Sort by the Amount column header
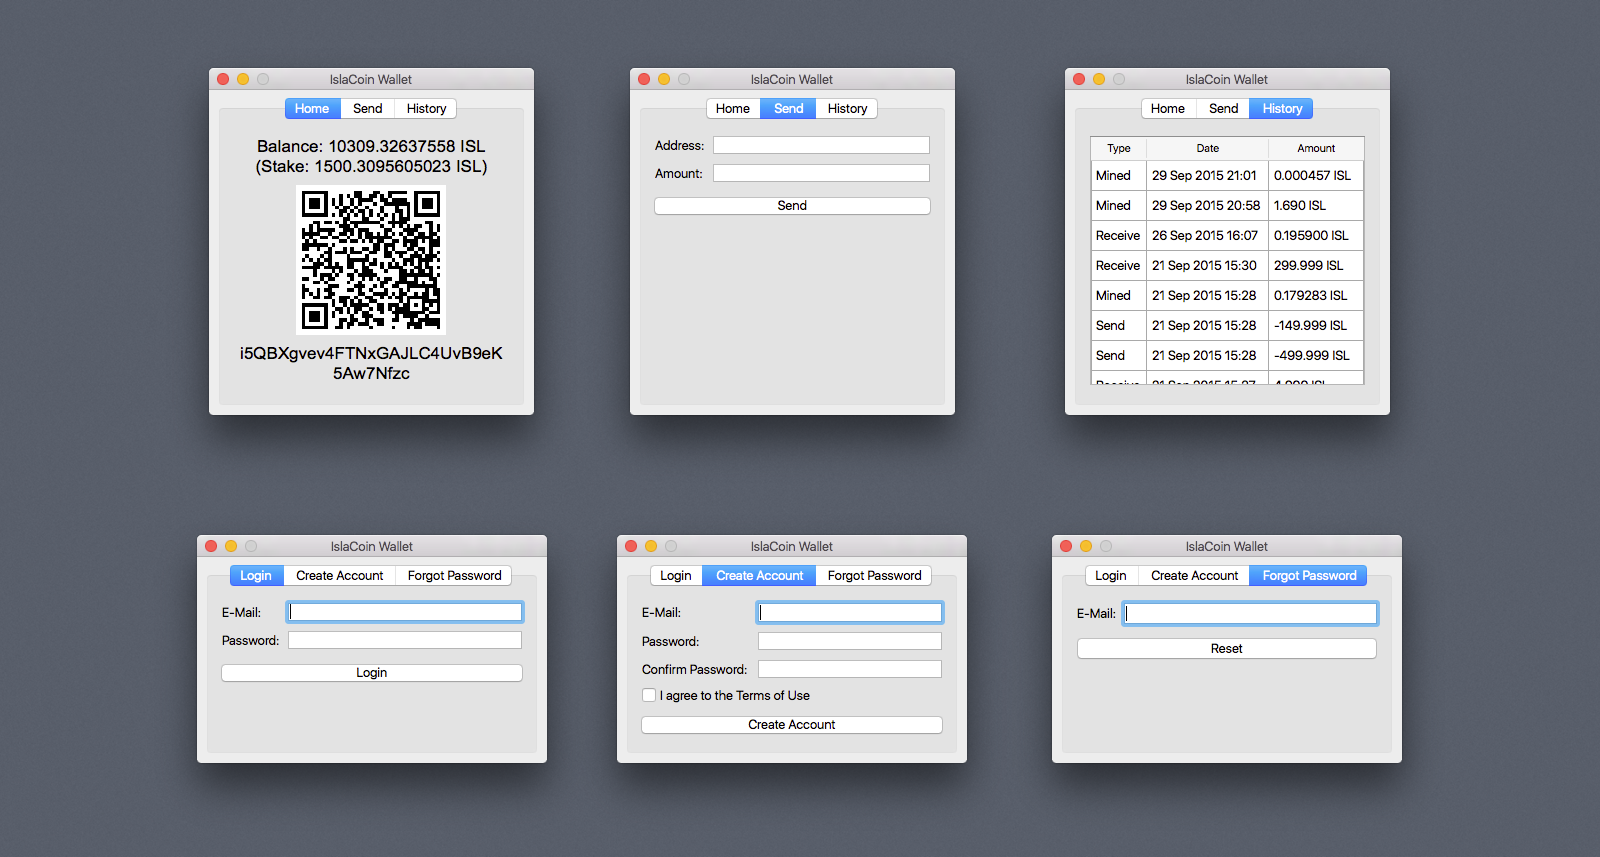Image resolution: width=1600 pixels, height=857 pixels. (1316, 148)
